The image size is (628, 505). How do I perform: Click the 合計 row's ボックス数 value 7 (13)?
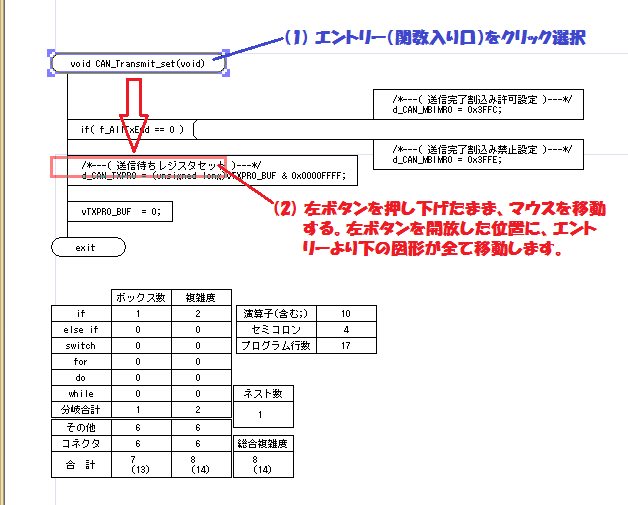click(x=141, y=465)
